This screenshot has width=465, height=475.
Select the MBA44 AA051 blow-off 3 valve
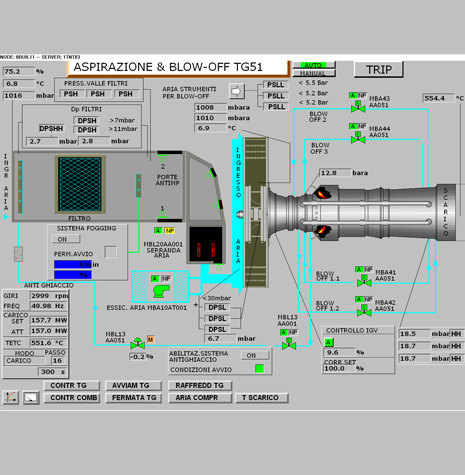(x=358, y=138)
